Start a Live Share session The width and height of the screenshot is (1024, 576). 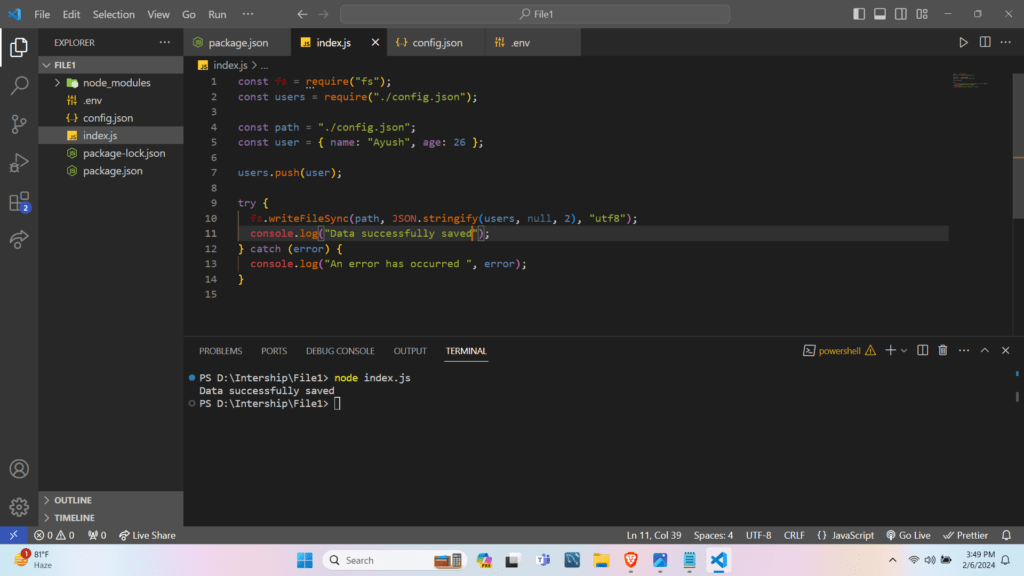pyautogui.click(x=146, y=535)
